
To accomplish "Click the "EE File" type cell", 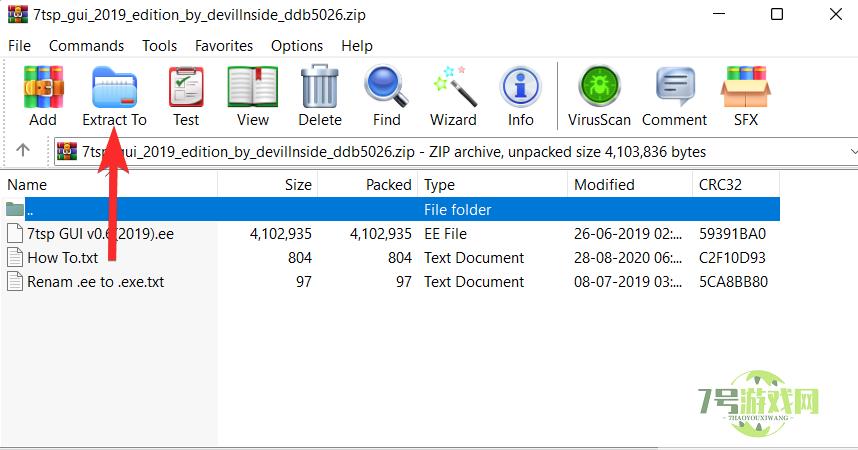I will (445, 234).
